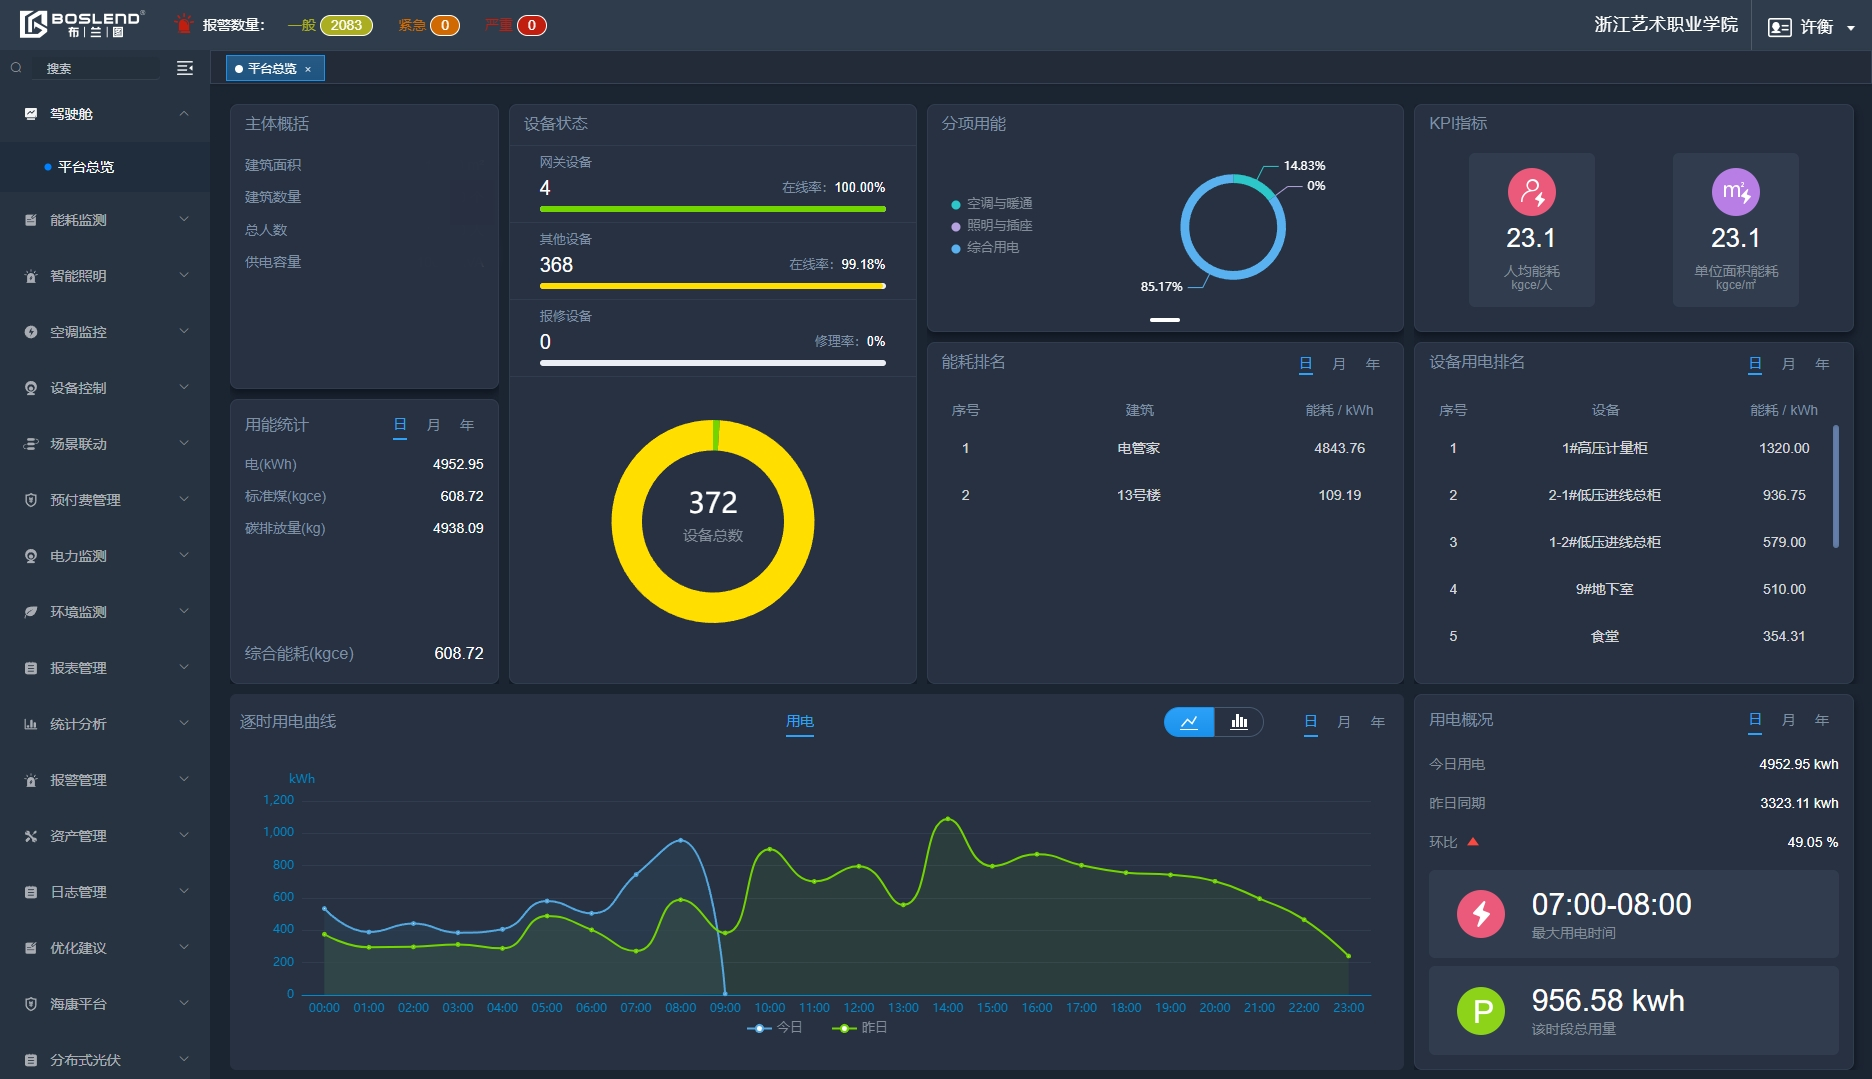Expand the 智能照明 sidebar menu
Viewport: 1872px width, 1079px height.
[105, 276]
